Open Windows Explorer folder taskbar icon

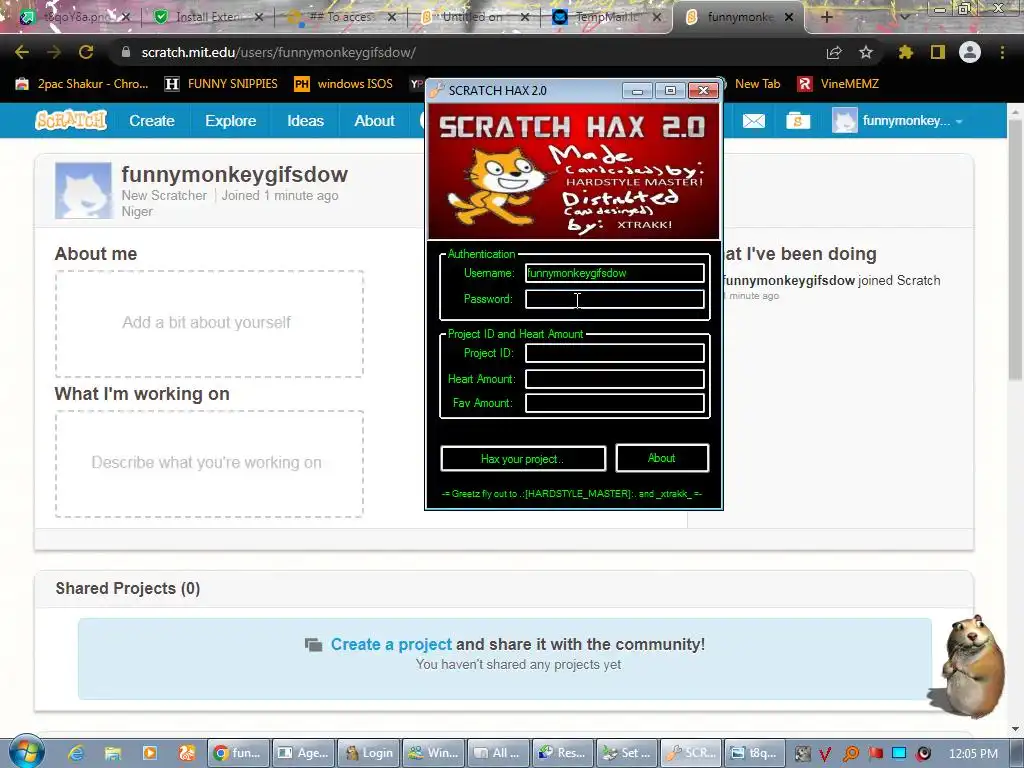(113, 753)
